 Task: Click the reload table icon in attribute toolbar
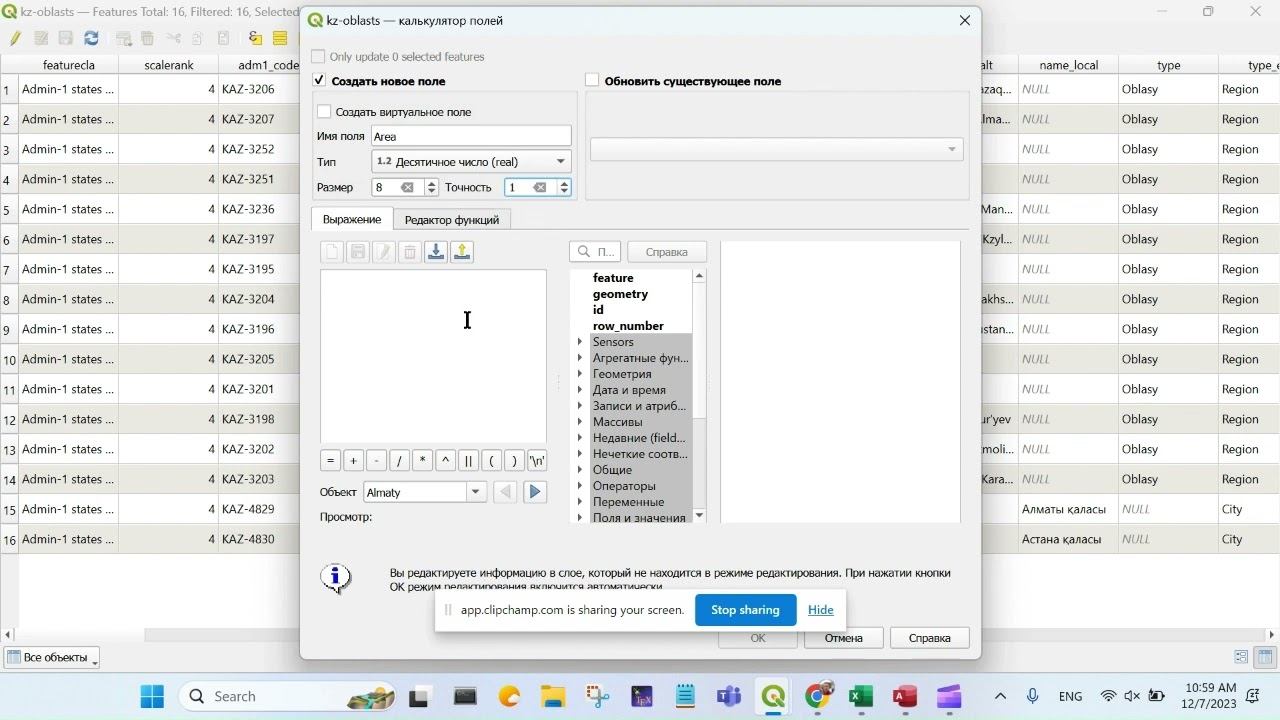[x=91, y=38]
